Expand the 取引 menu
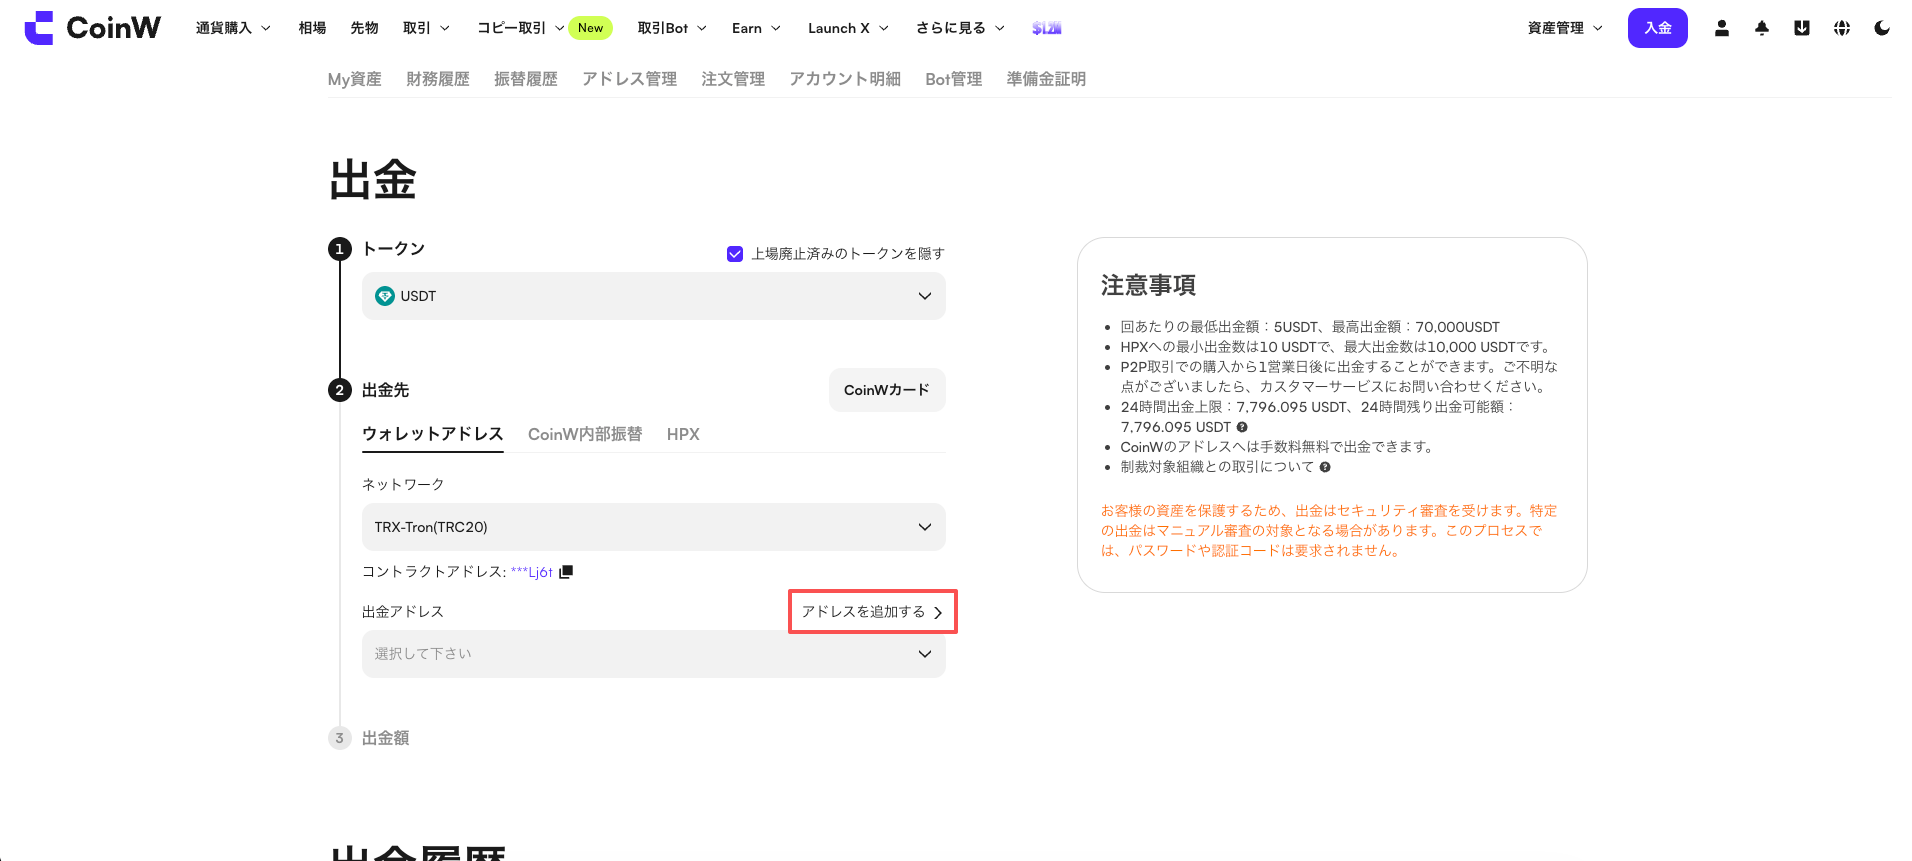This screenshot has width=1912, height=861. pyautogui.click(x=426, y=28)
